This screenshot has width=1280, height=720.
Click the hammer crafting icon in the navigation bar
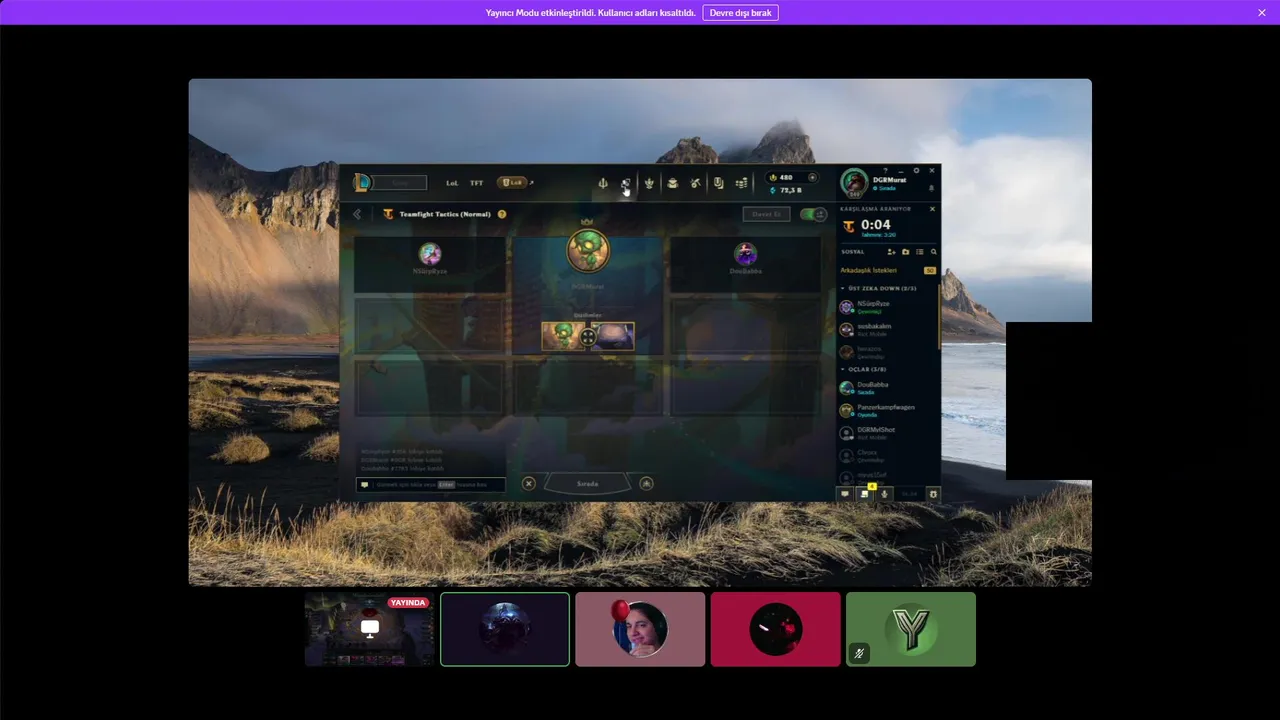[695, 183]
